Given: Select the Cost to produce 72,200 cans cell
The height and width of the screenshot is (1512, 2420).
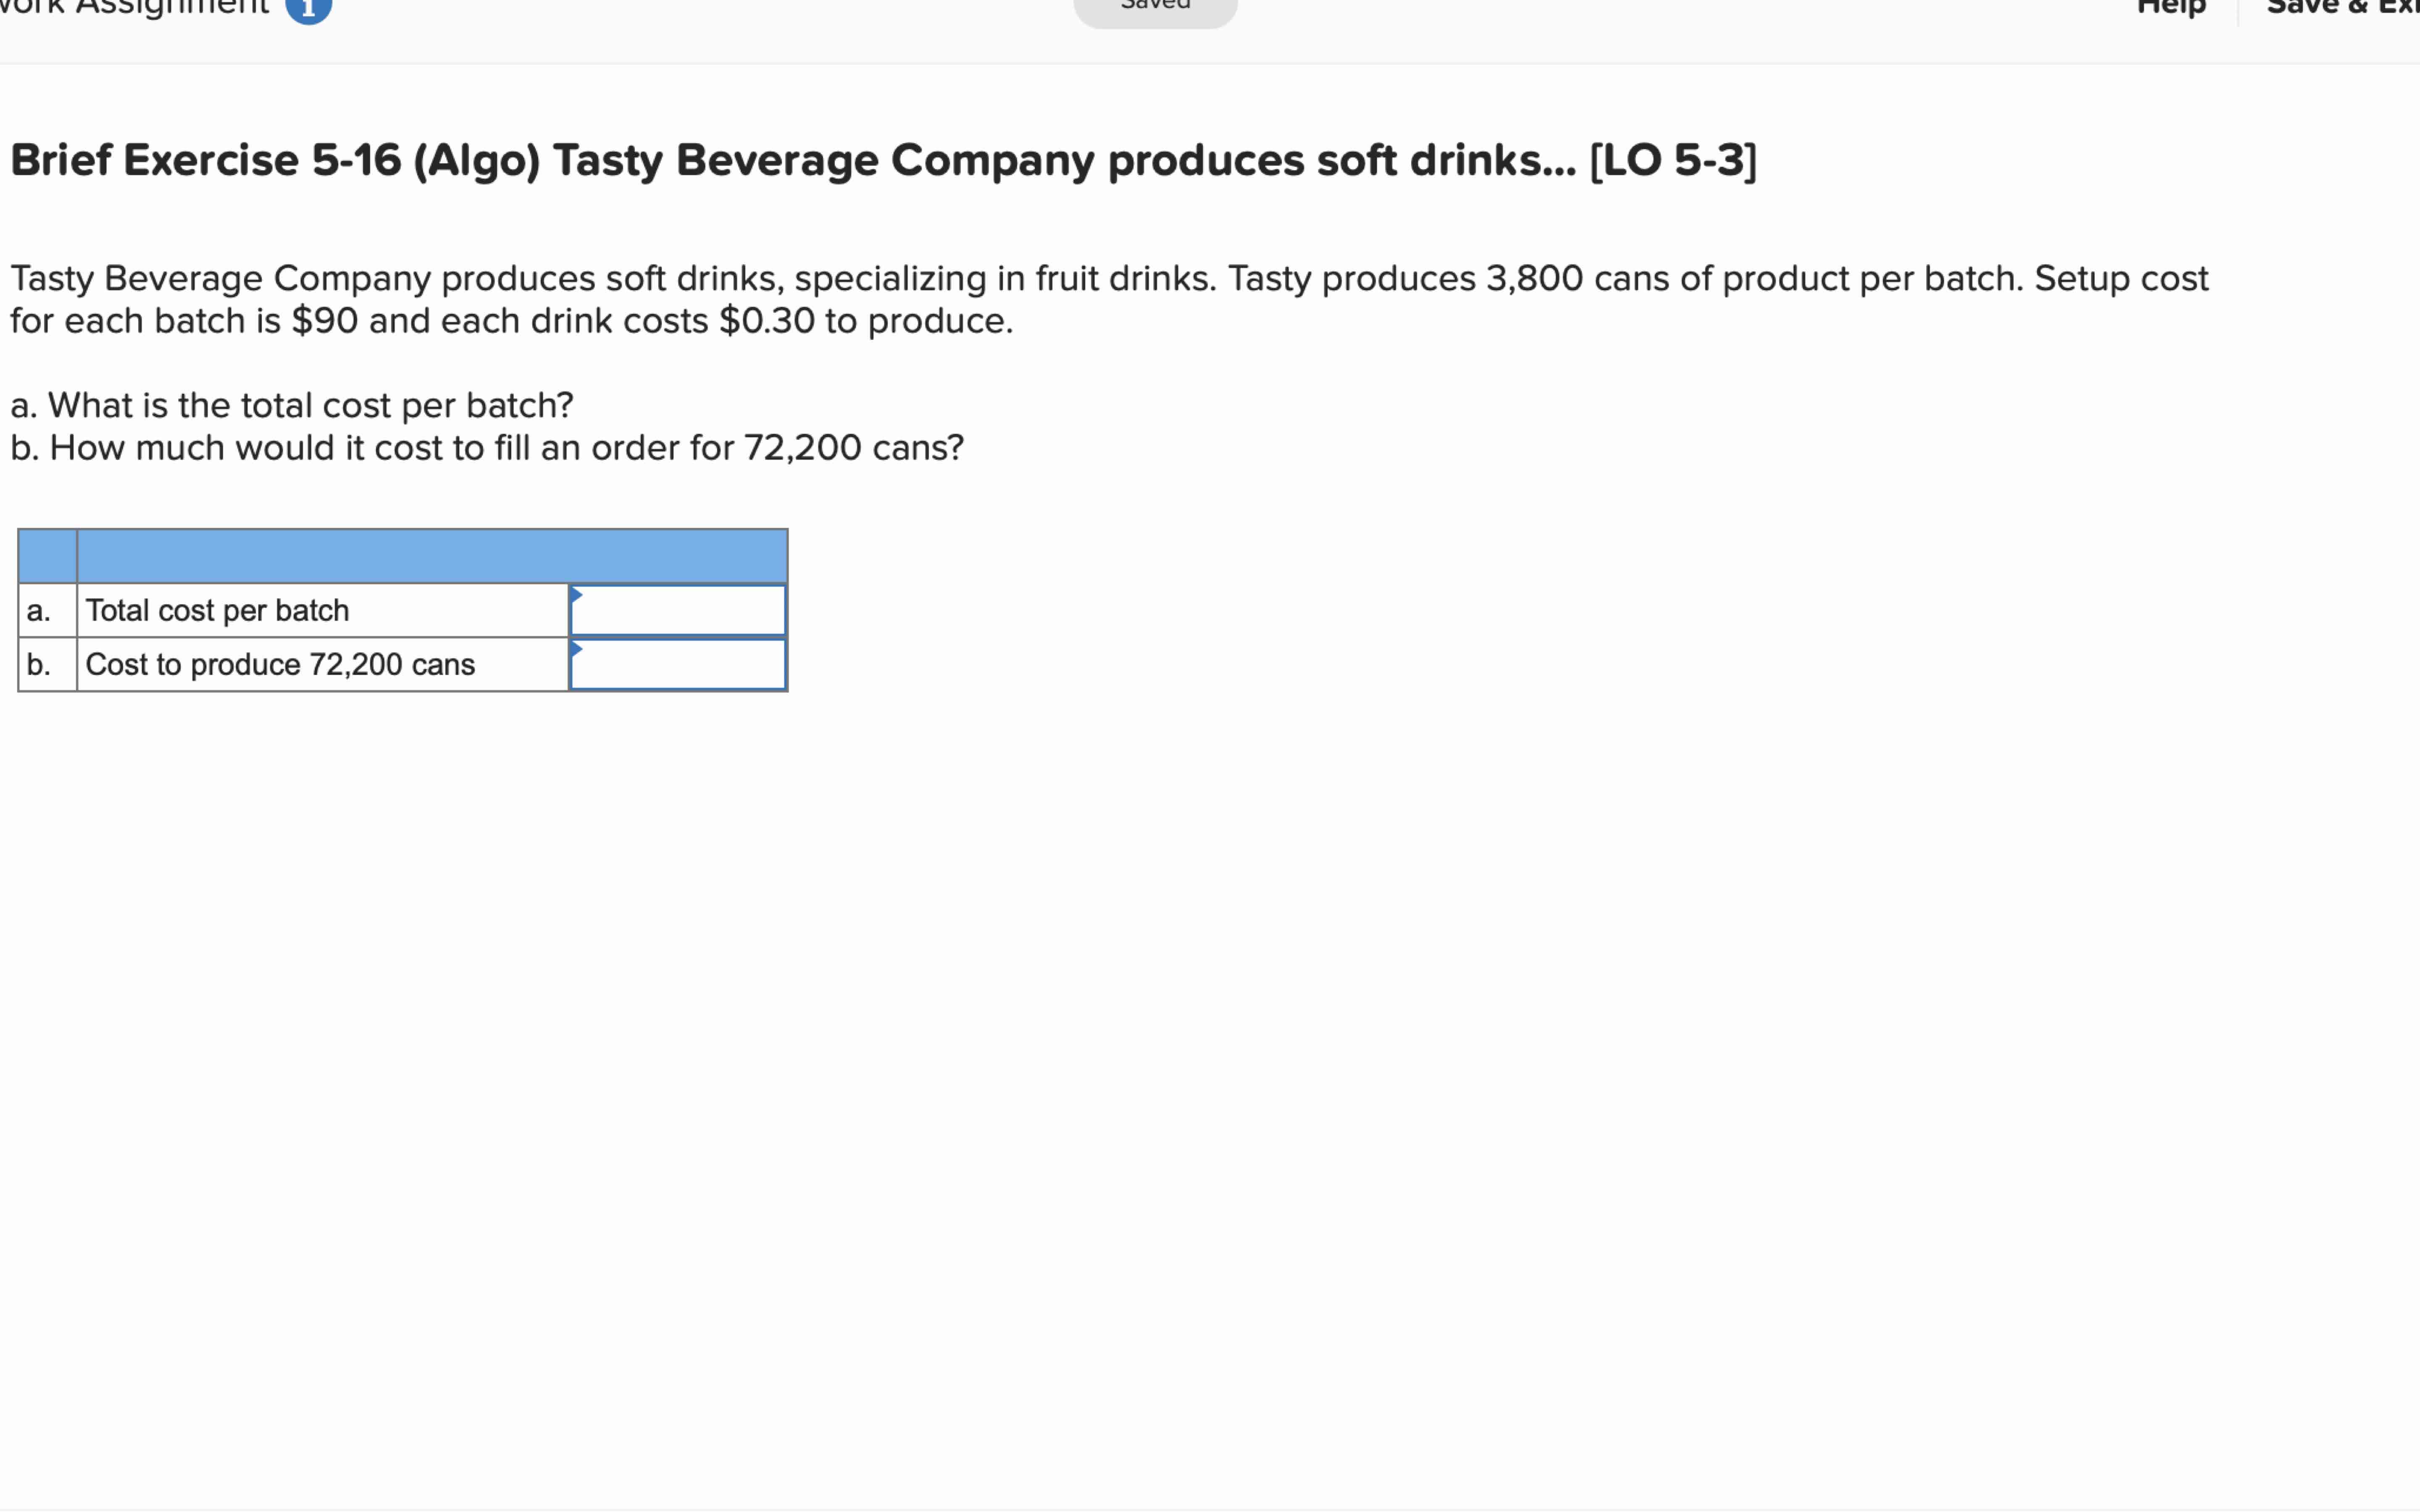Looking at the screenshot, I should pyautogui.click(x=320, y=664).
